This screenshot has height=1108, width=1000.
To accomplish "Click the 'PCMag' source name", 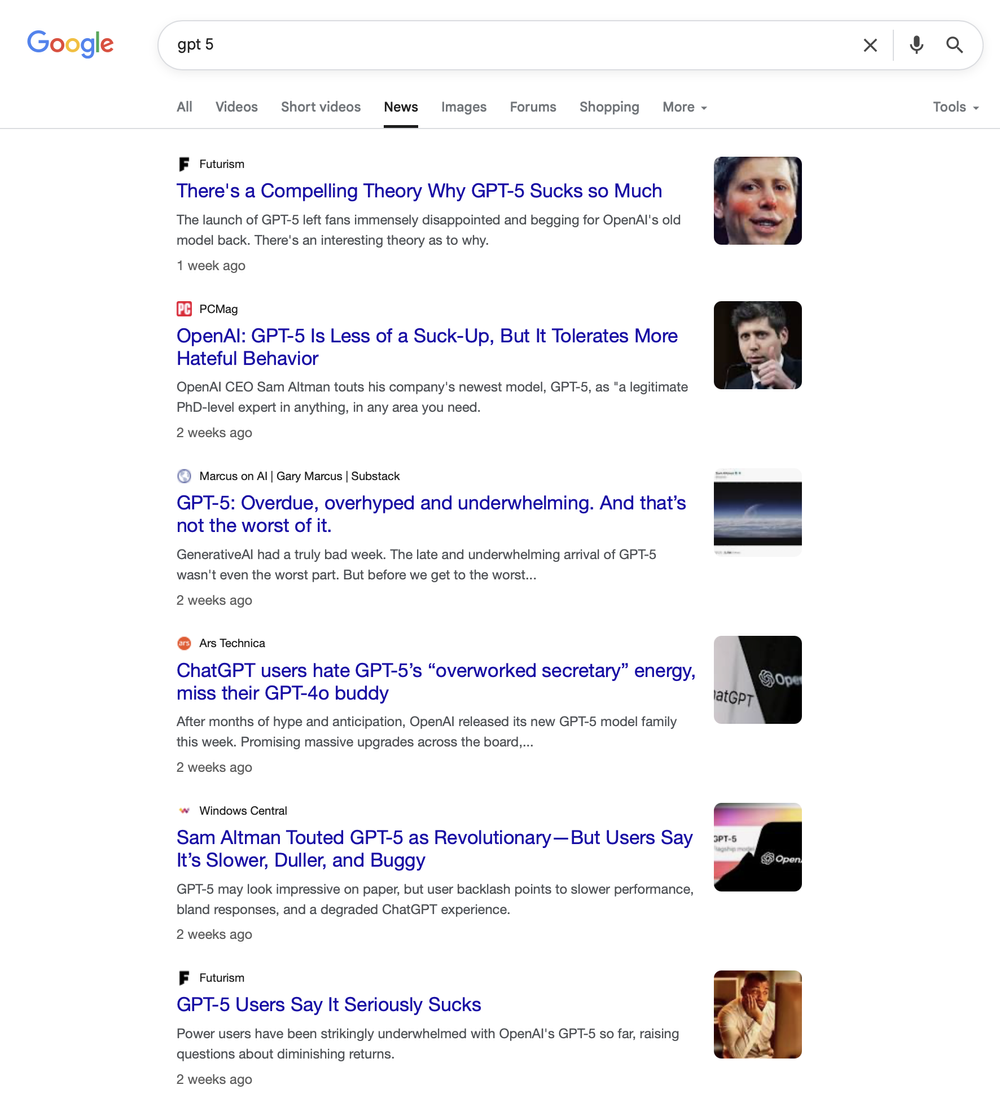I will (218, 309).
